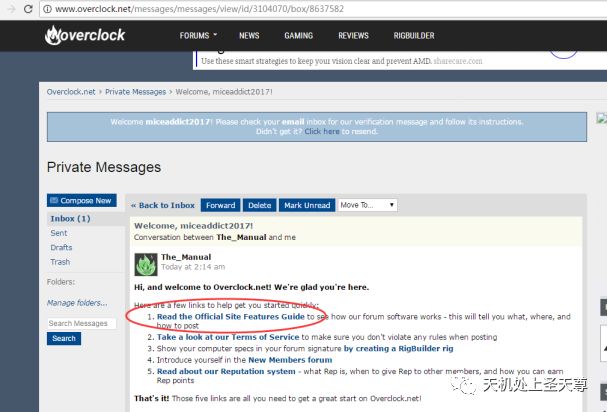Screen dimensions: 607x412
Task: Open the Inbox (1) folder
Action: 70,219
